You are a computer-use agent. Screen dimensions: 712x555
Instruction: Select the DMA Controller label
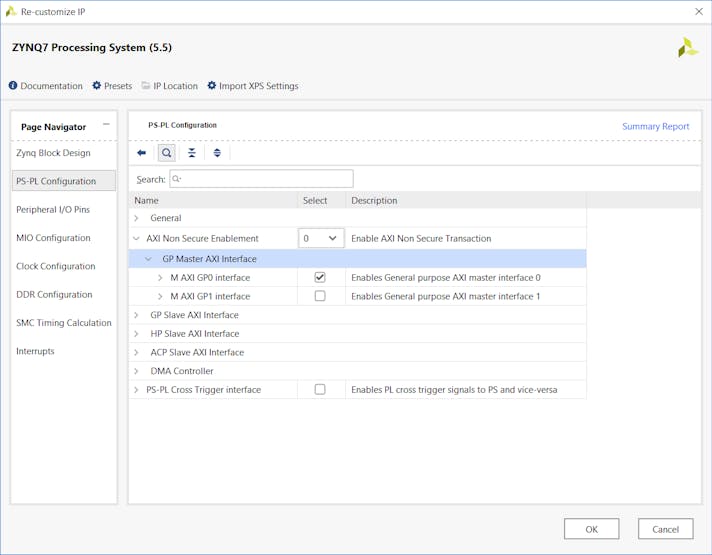tap(182, 371)
